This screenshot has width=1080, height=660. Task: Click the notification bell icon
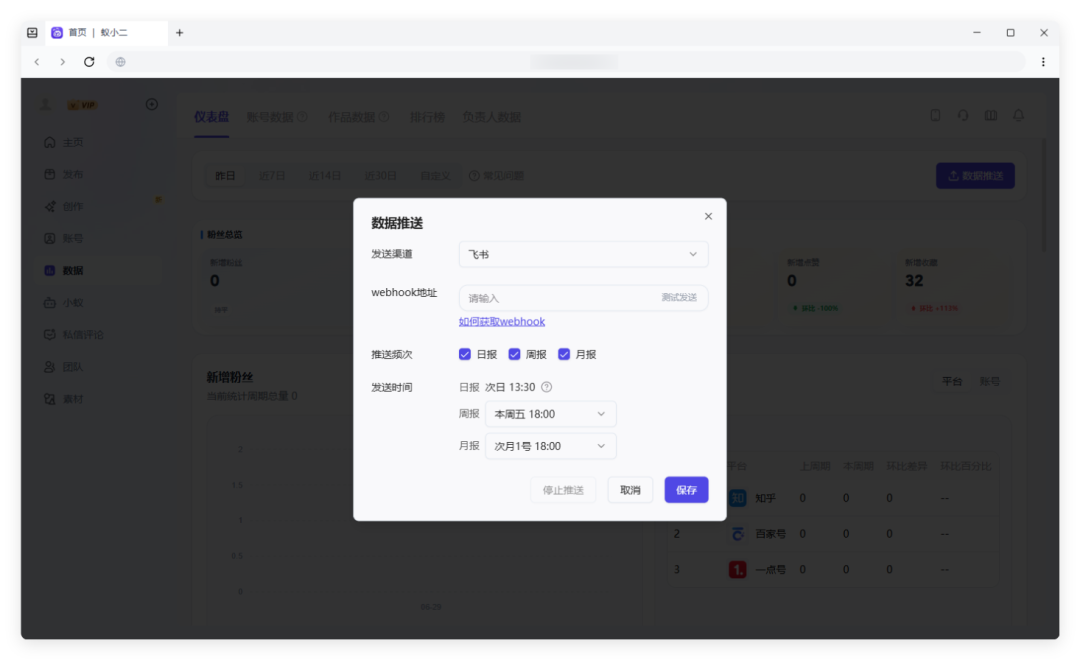point(1018,116)
